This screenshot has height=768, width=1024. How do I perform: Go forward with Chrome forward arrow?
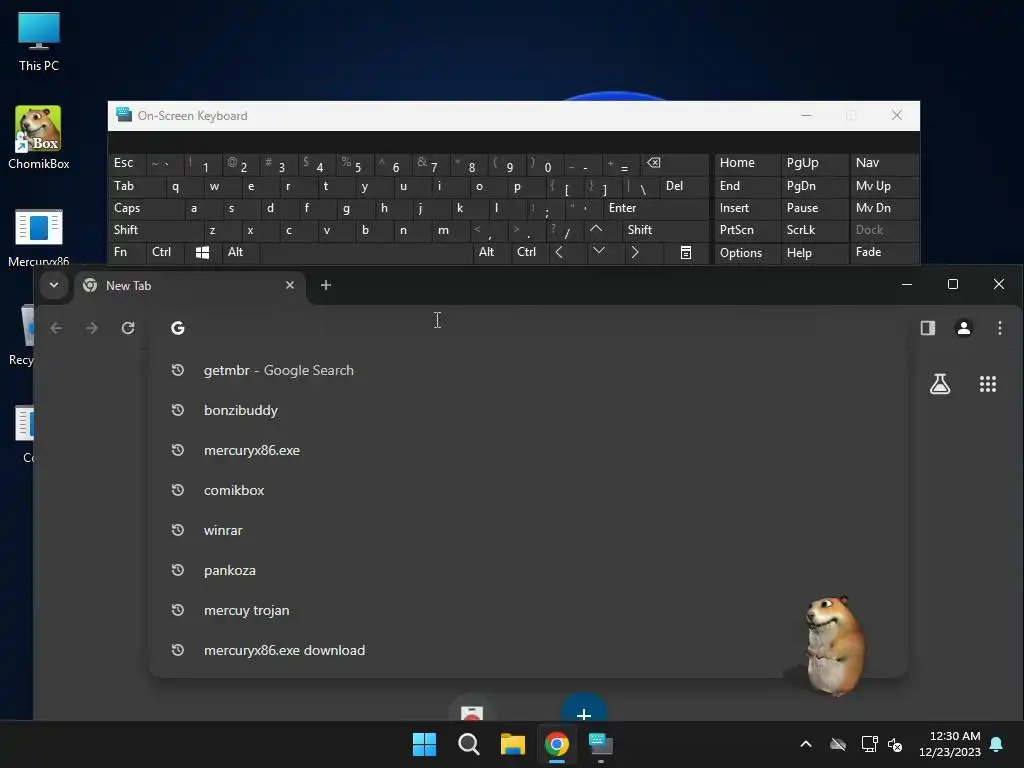coord(92,328)
